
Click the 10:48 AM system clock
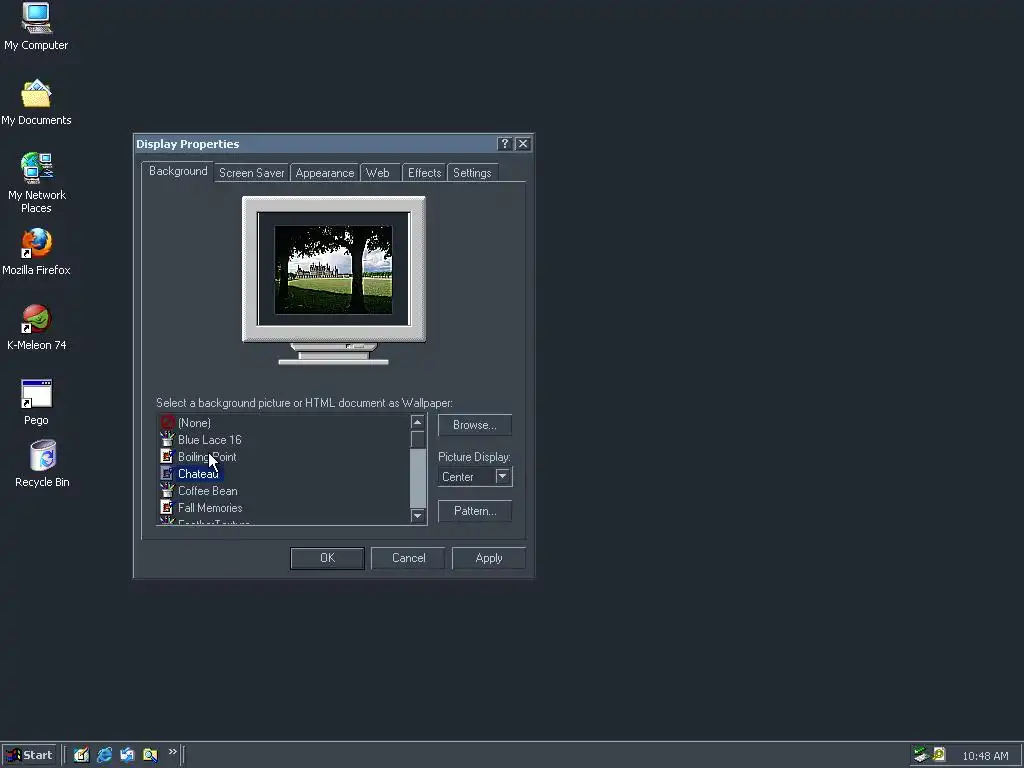click(985, 756)
